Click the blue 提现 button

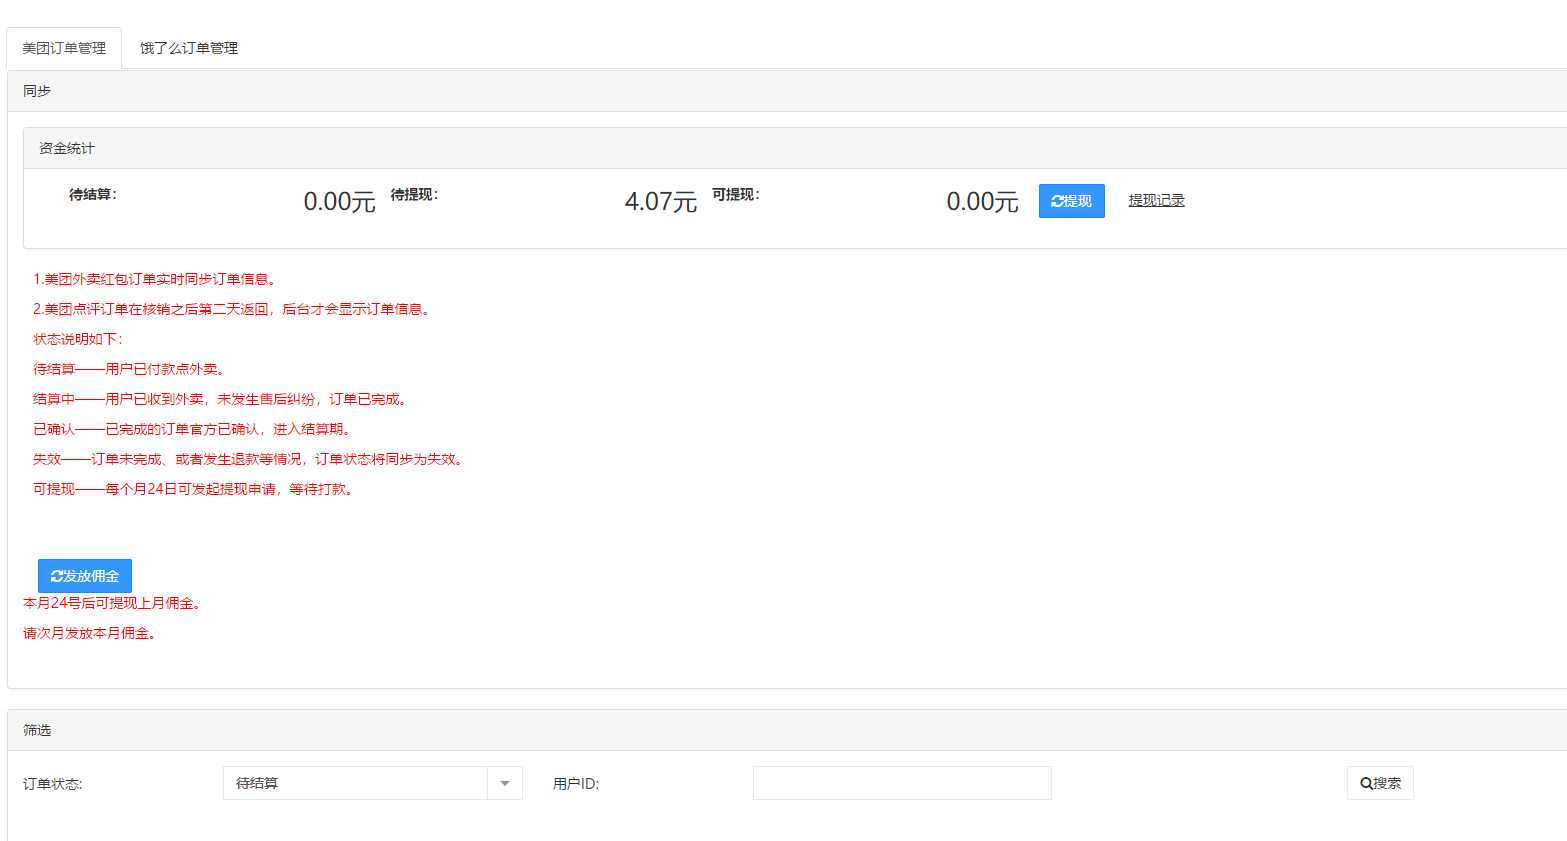click(1071, 201)
